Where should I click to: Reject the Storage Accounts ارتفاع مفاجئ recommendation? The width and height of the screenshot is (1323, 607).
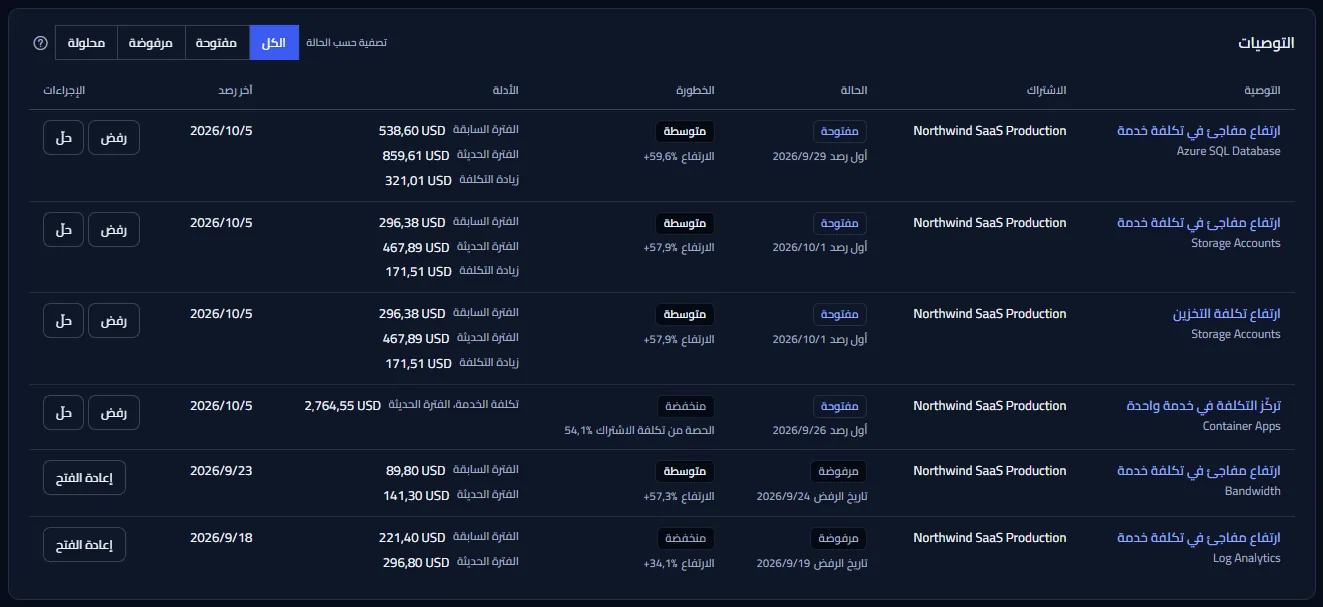114,229
